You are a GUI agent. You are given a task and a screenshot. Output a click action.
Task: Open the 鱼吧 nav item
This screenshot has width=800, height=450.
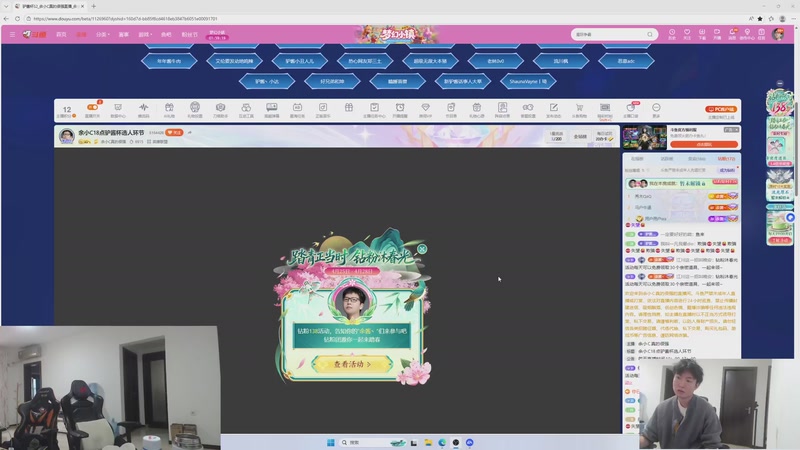point(166,35)
